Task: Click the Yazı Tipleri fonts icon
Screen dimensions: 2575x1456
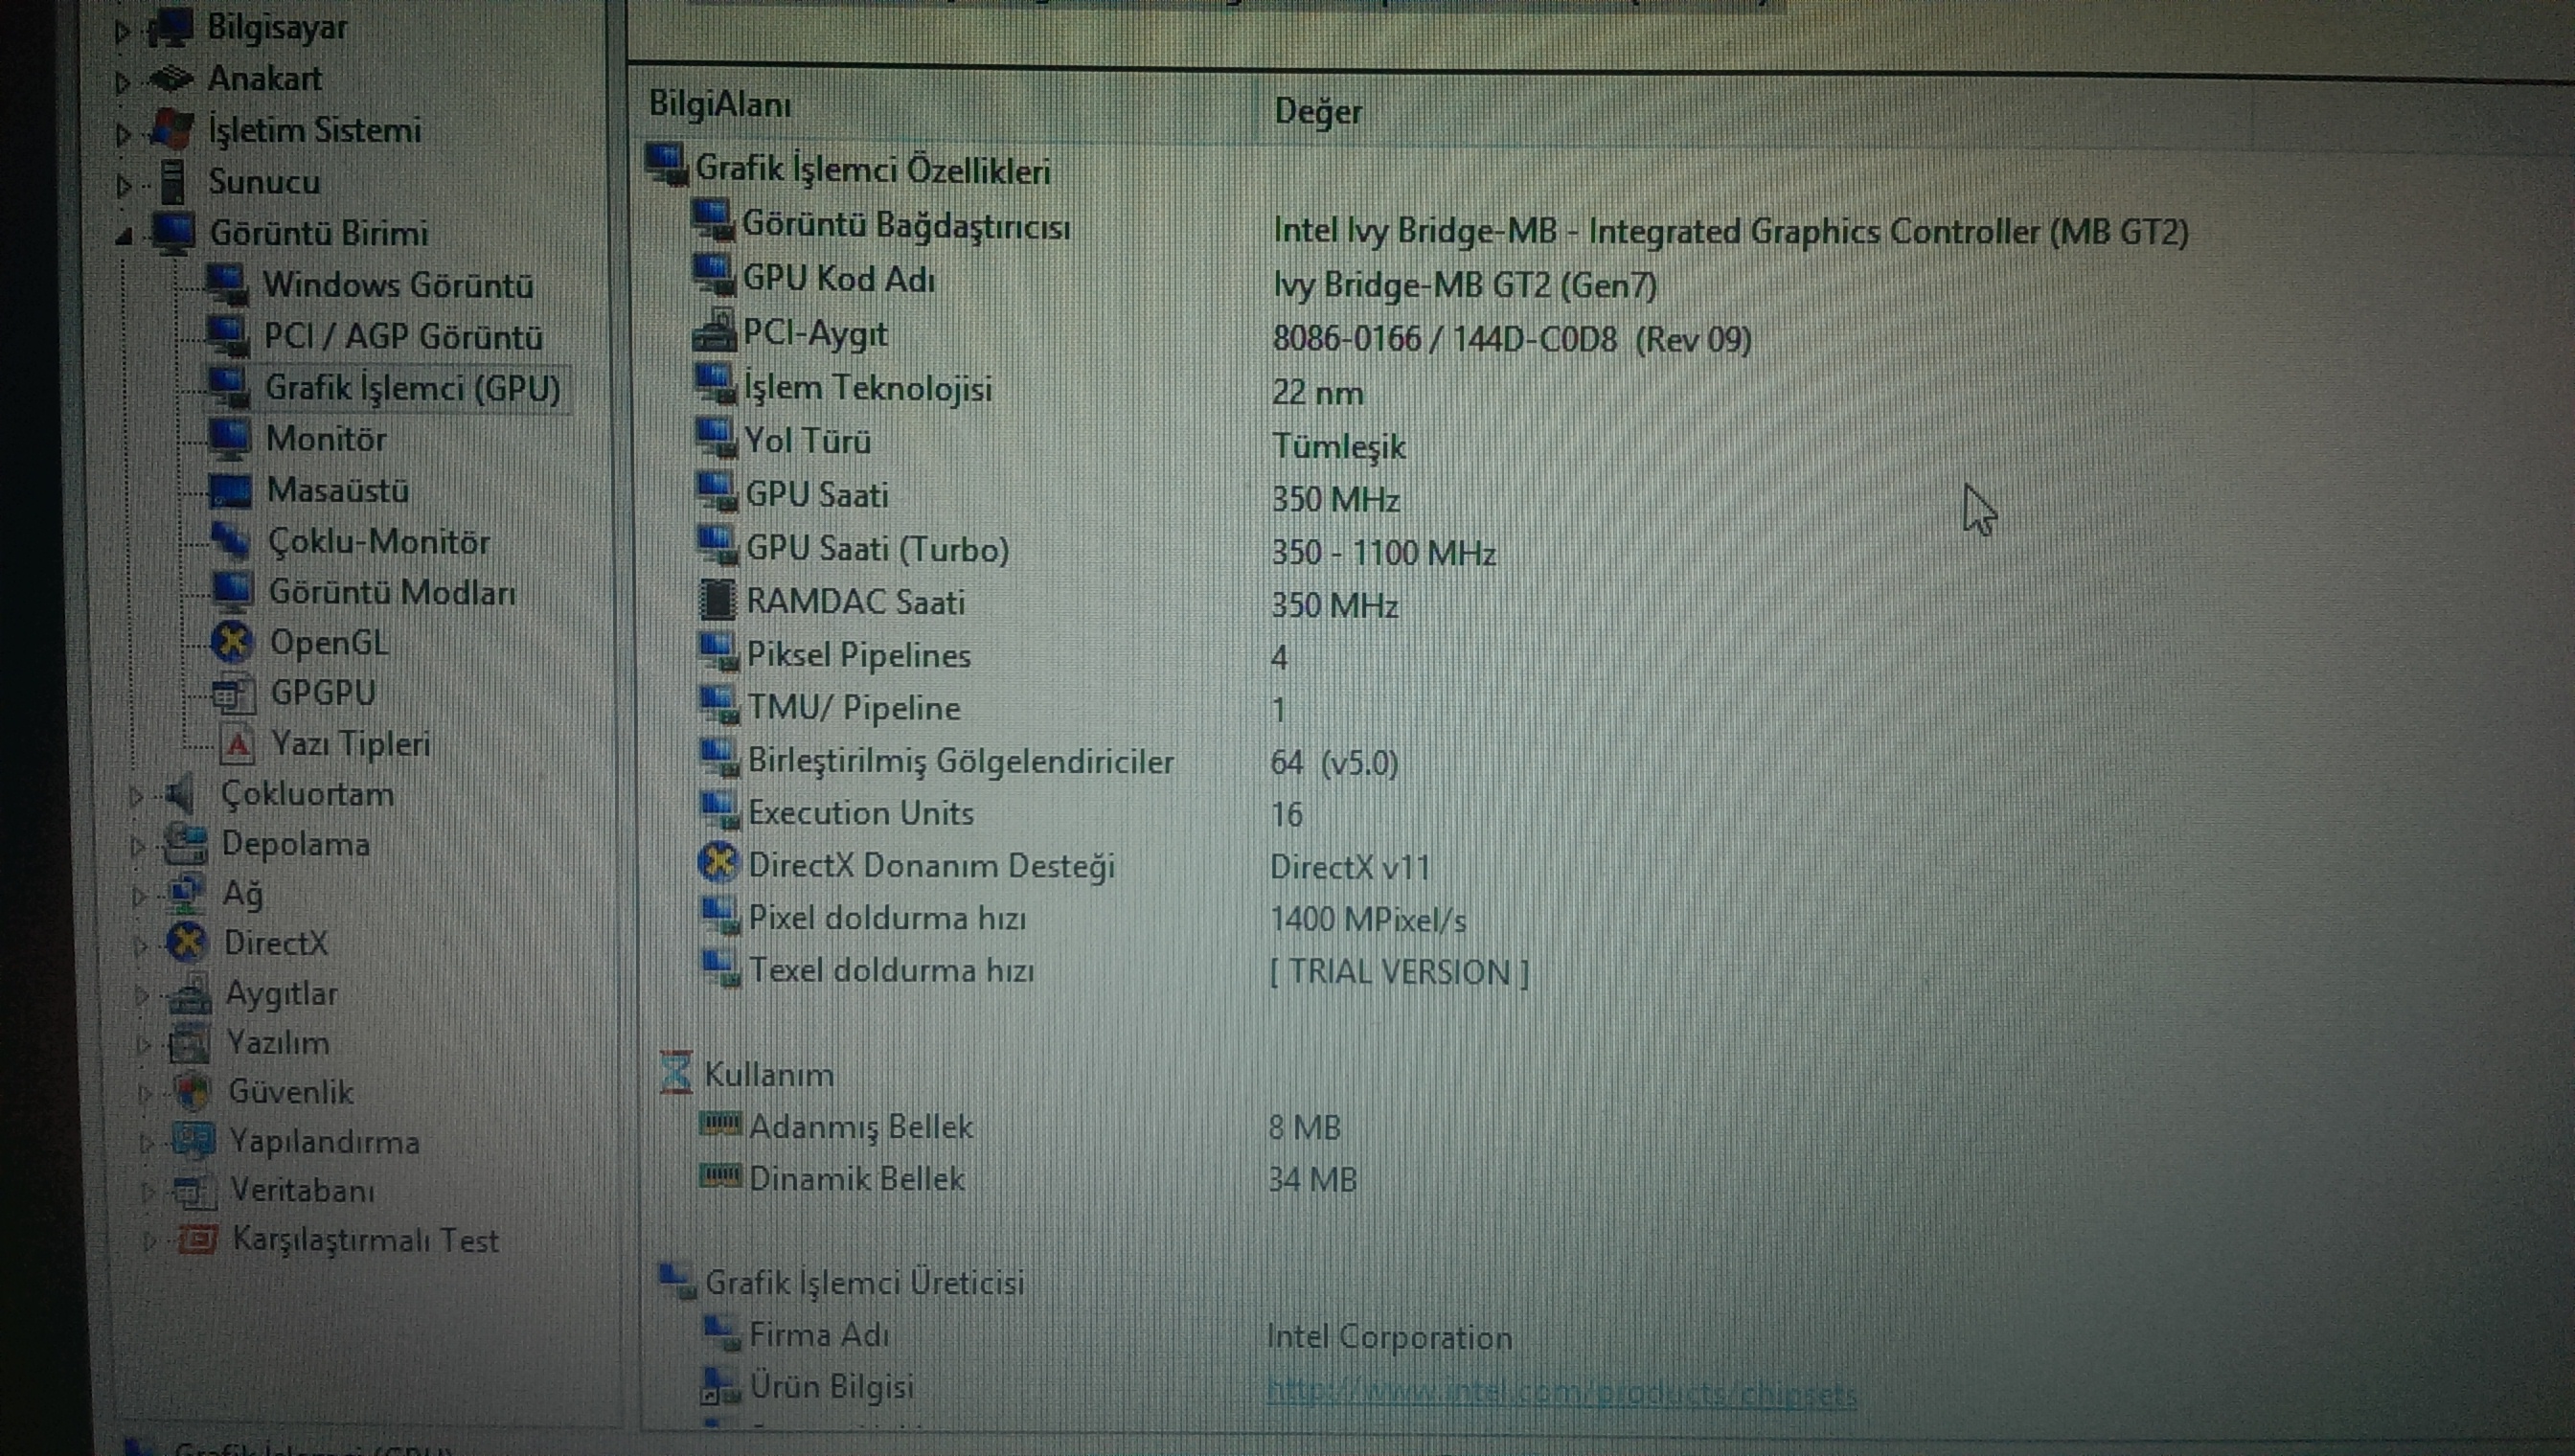Action: [x=237, y=744]
